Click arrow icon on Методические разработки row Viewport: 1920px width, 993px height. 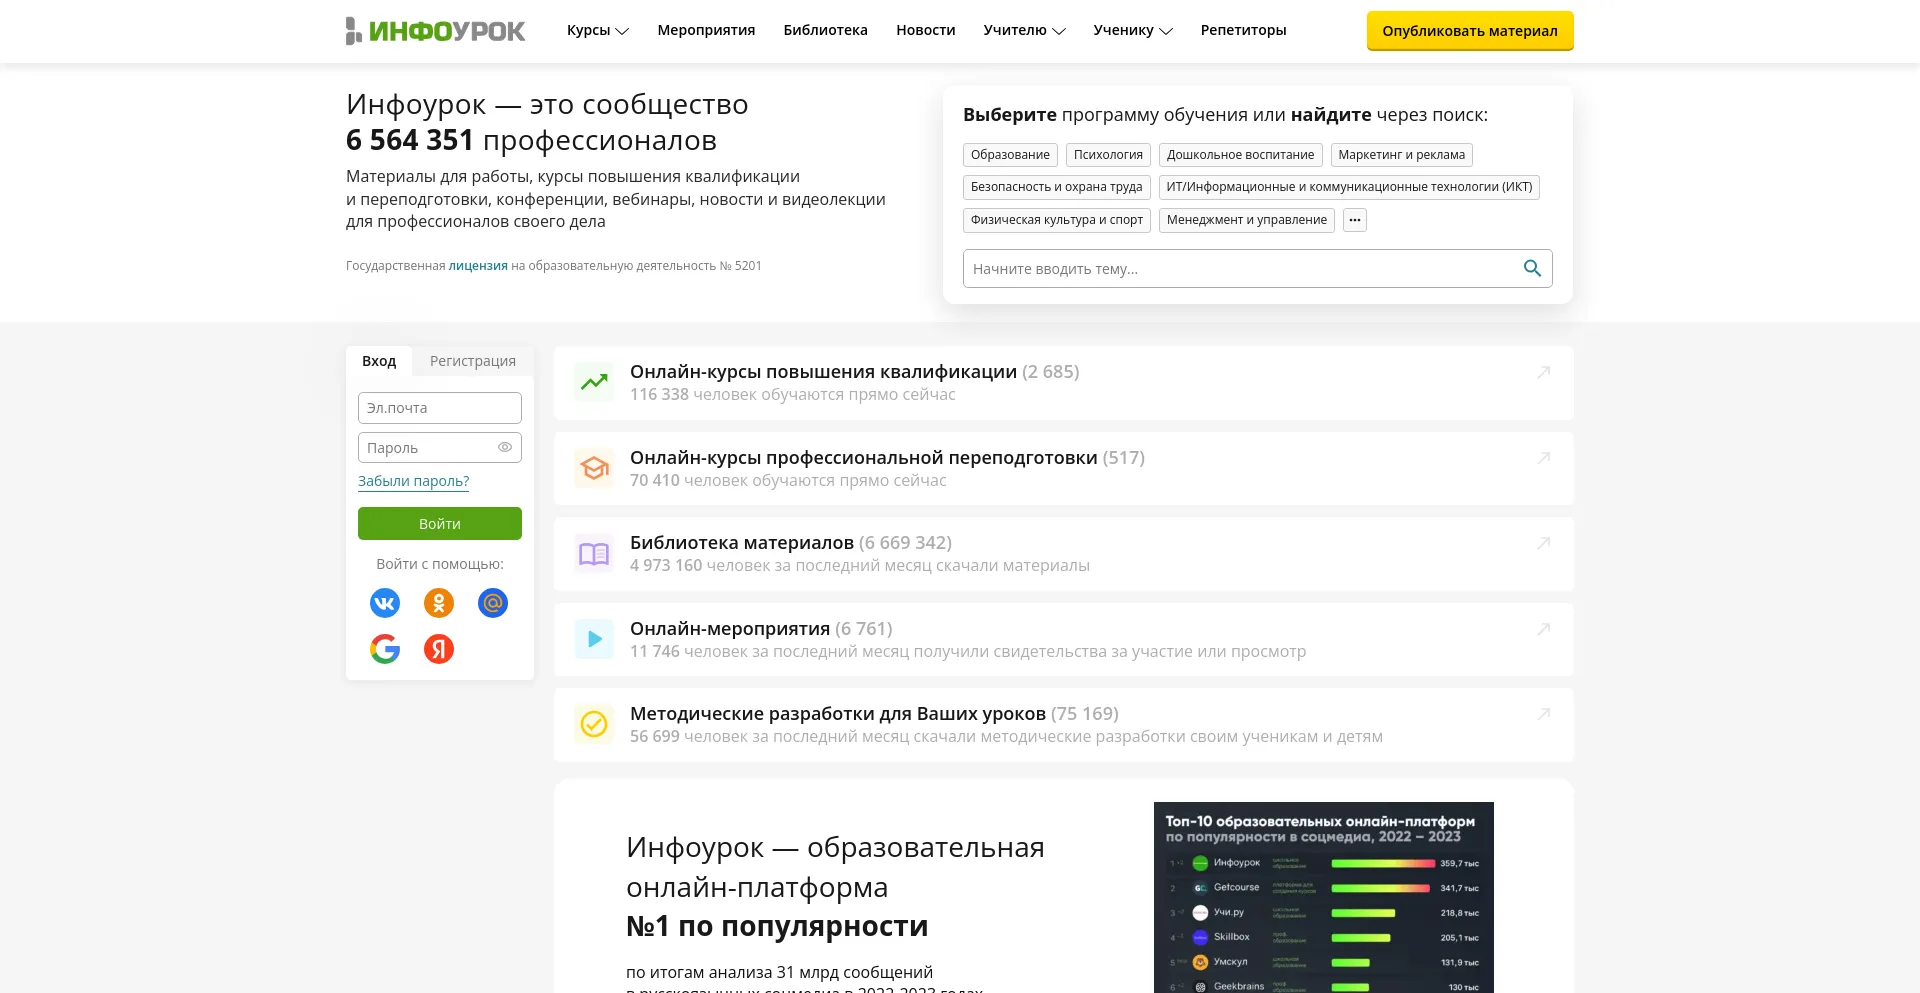coord(1543,714)
